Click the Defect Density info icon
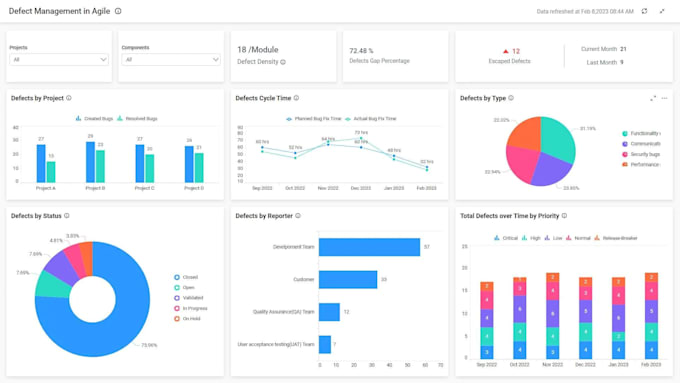 pyautogui.click(x=283, y=62)
